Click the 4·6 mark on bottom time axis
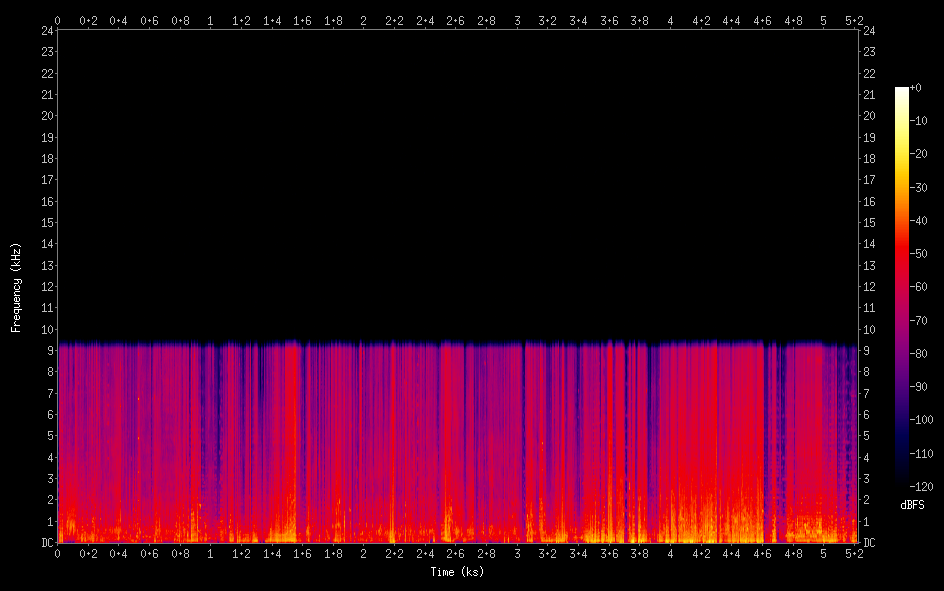The height and width of the screenshot is (591, 944). point(762,553)
